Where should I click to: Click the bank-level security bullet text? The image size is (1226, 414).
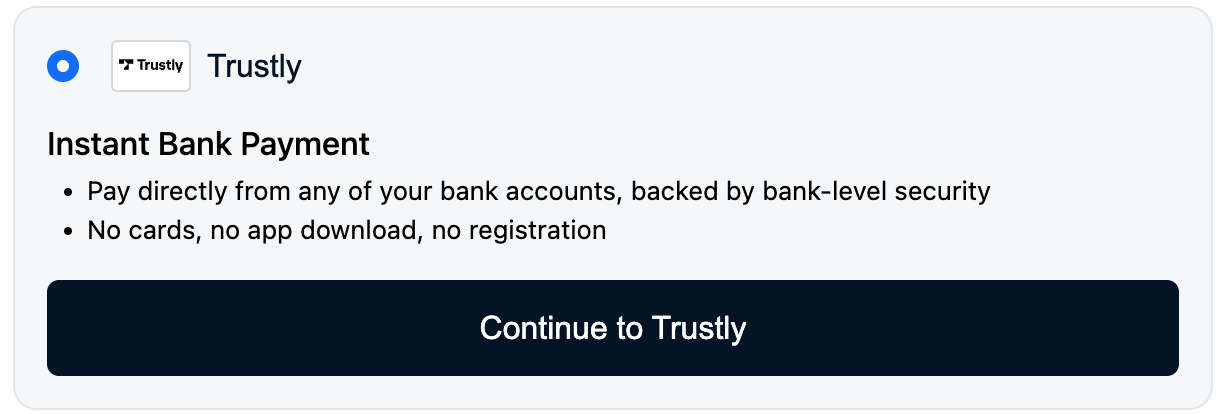point(539,191)
